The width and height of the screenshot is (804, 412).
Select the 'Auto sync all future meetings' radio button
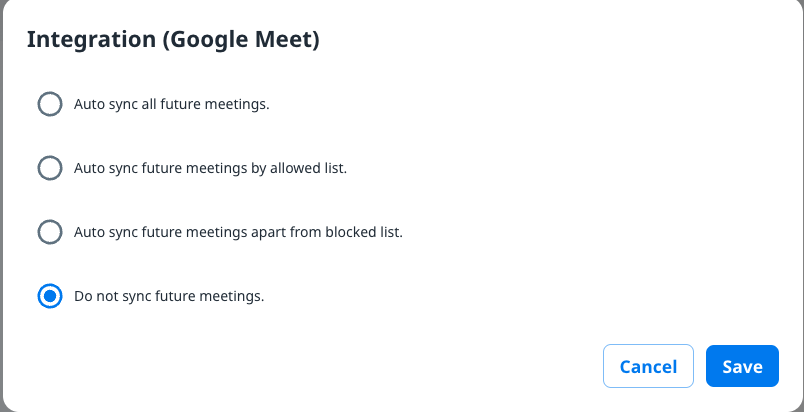click(50, 104)
